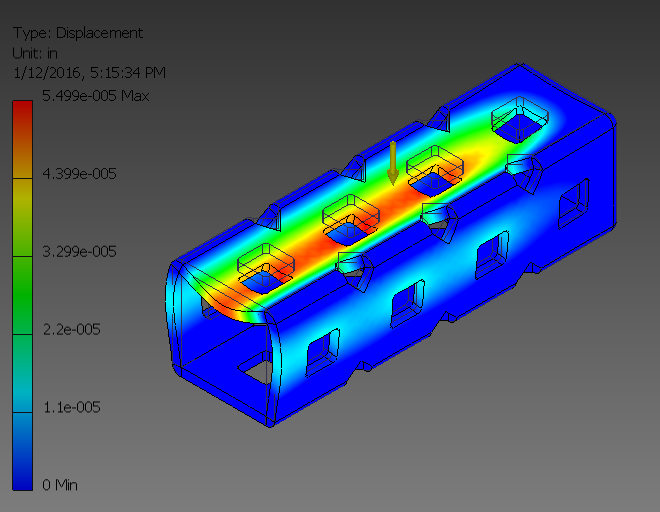
Task: Click the '2.2e-005' legend value
Action: click(72, 329)
